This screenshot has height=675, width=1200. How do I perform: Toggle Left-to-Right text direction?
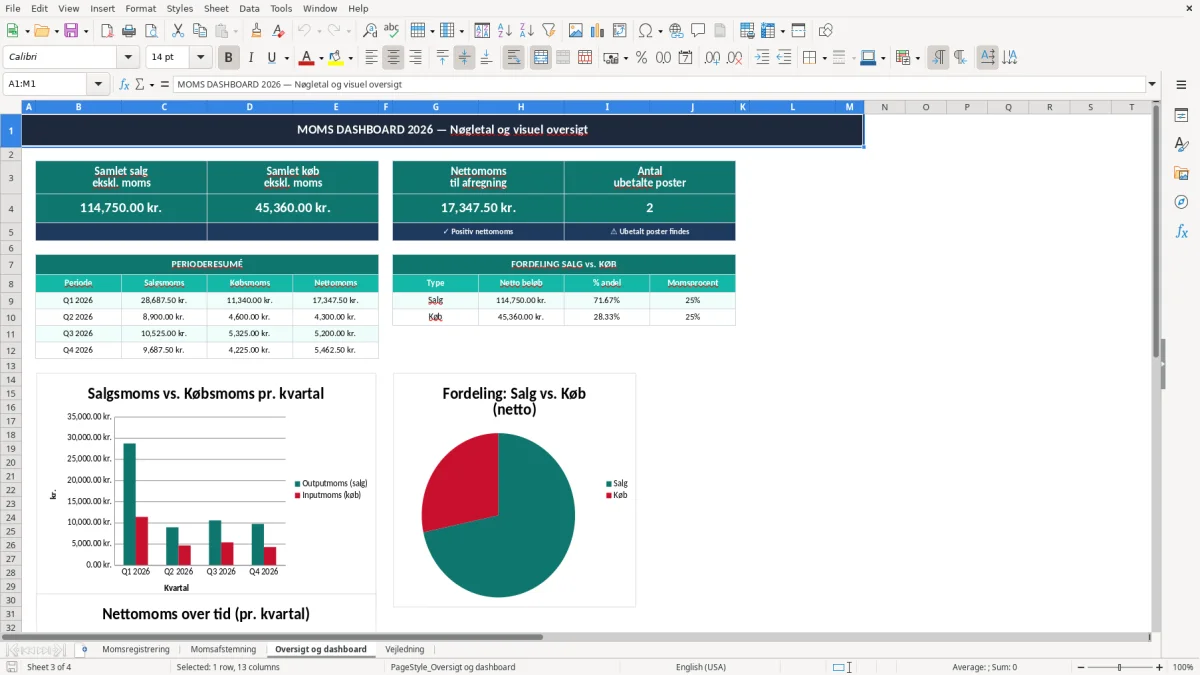pyautogui.click(x=938, y=58)
